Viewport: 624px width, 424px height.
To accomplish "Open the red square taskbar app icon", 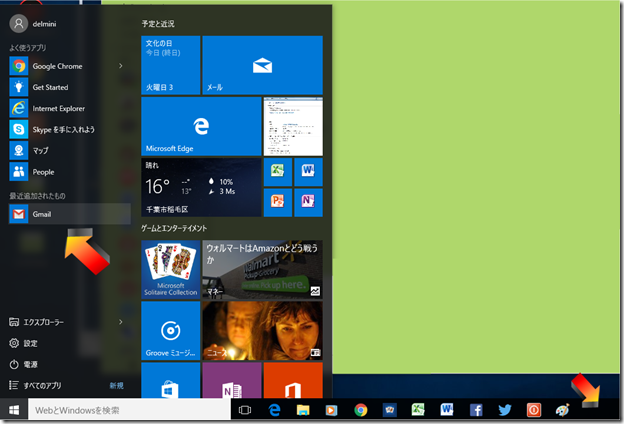I will click(534, 410).
